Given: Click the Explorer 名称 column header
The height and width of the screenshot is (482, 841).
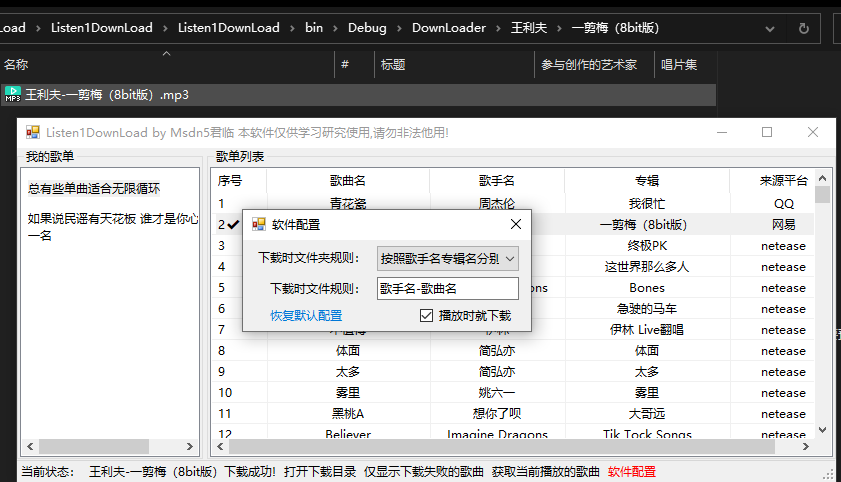Looking at the screenshot, I should (x=166, y=65).
